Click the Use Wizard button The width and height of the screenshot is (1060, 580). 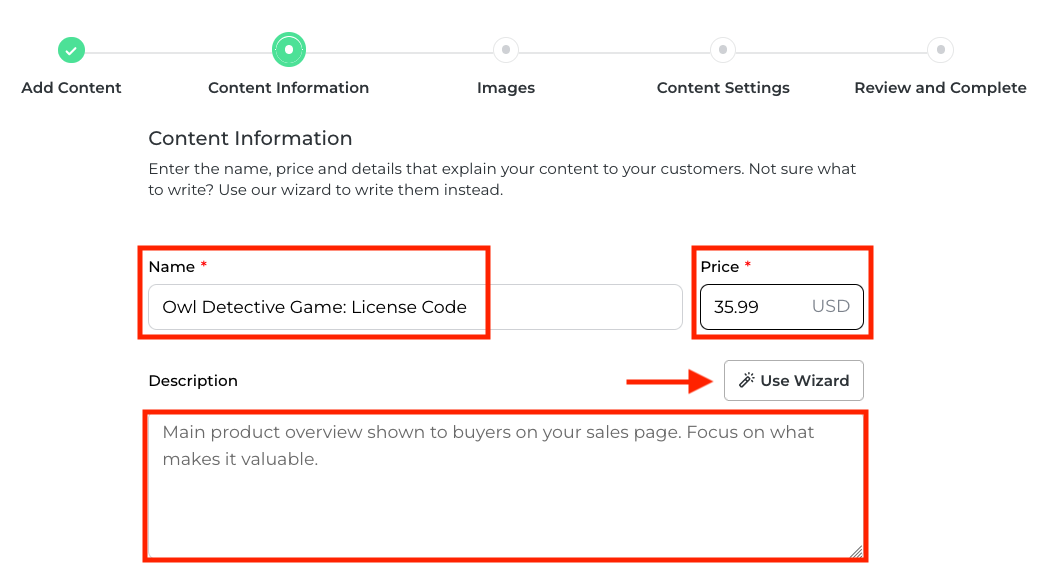(794, 381)
